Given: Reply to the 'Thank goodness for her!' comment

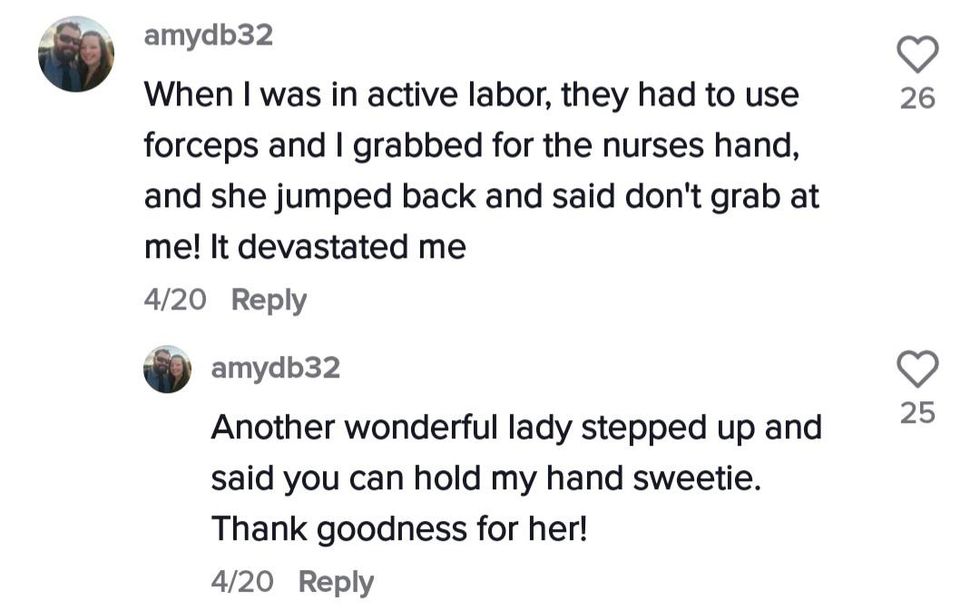Looking at the screenshot, I should click(x=335, y=582).
